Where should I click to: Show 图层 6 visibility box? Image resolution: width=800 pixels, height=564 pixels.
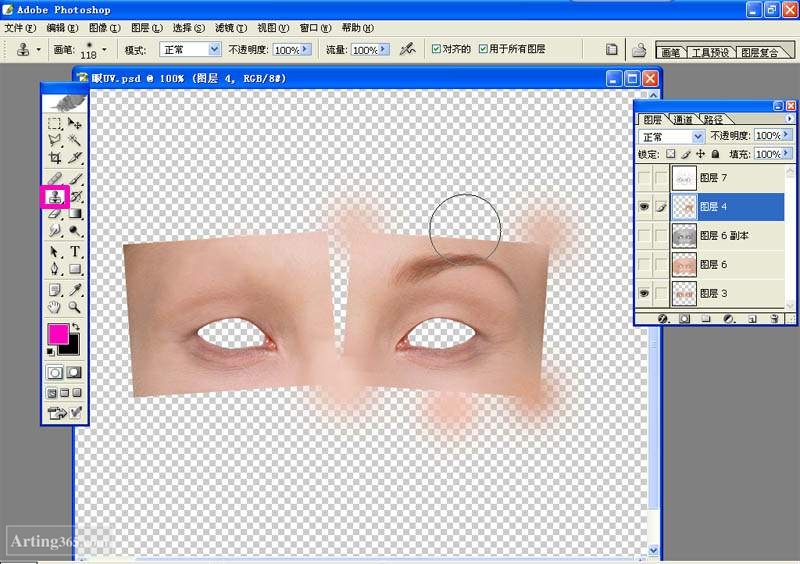point(644,264)
